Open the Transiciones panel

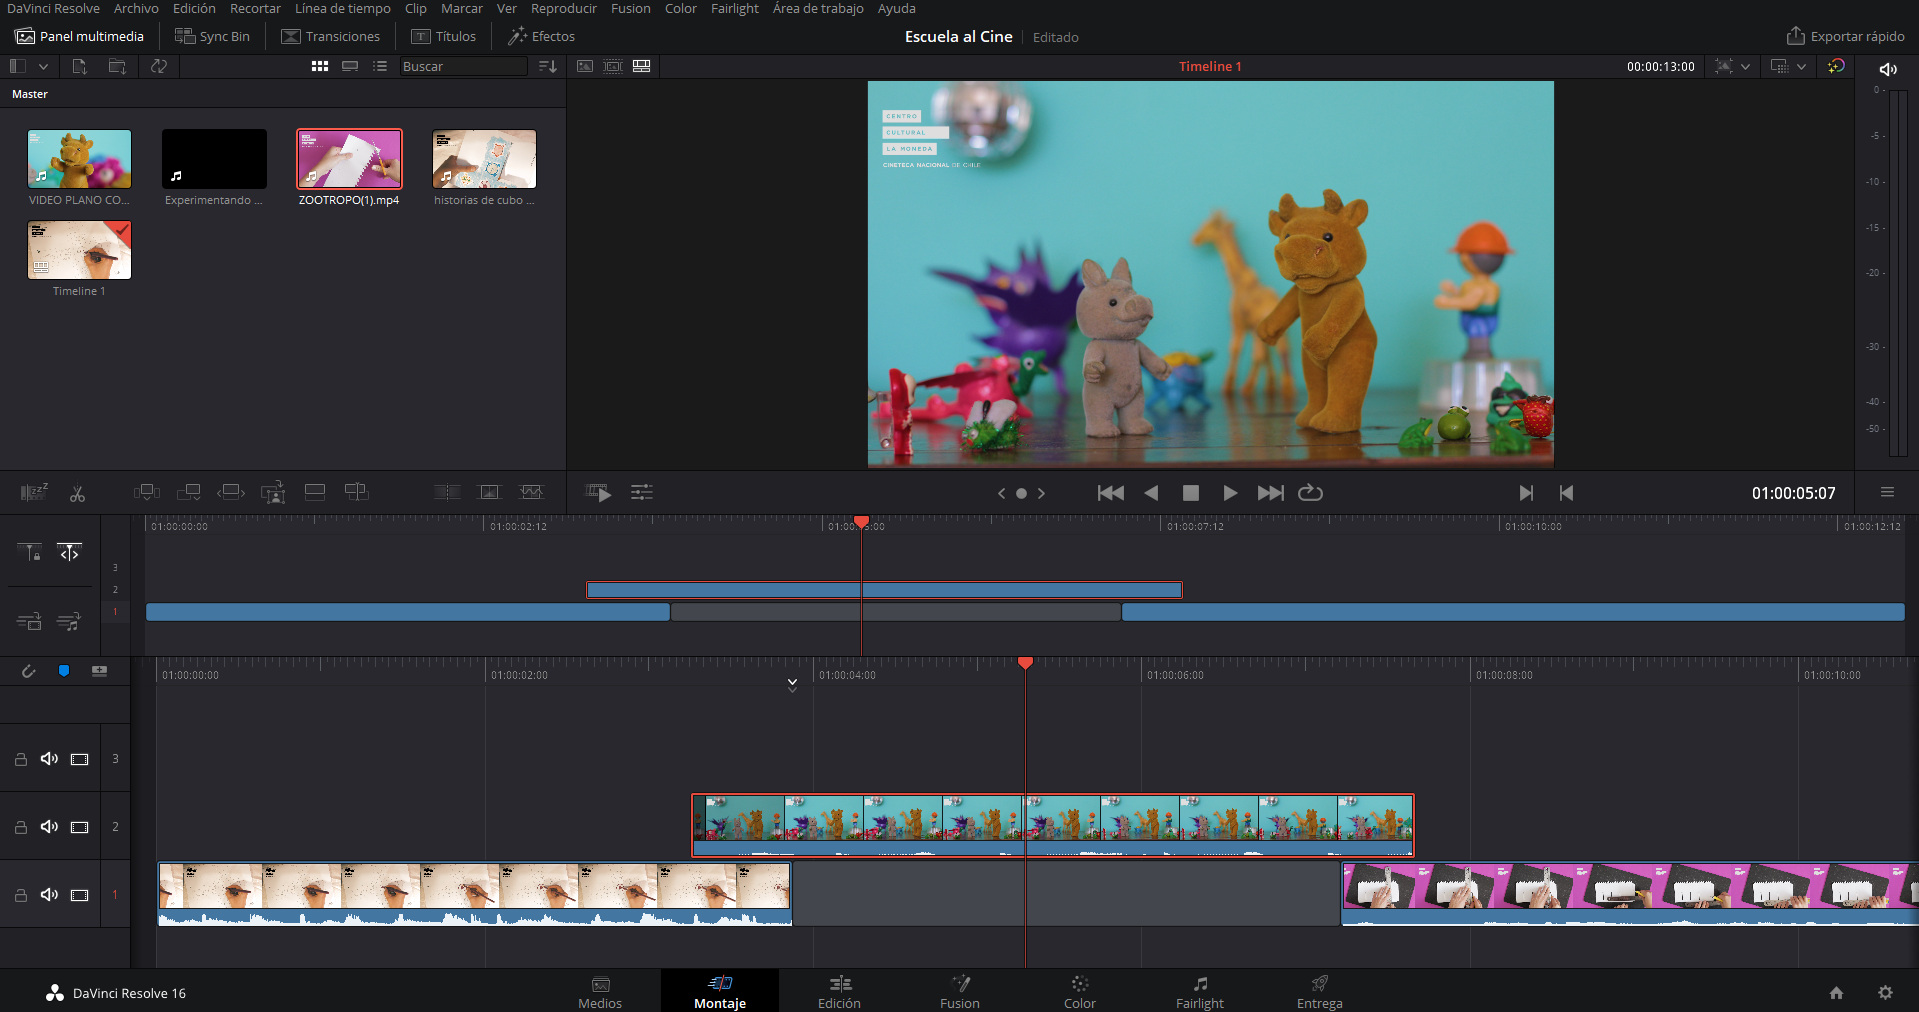[331, 36]
